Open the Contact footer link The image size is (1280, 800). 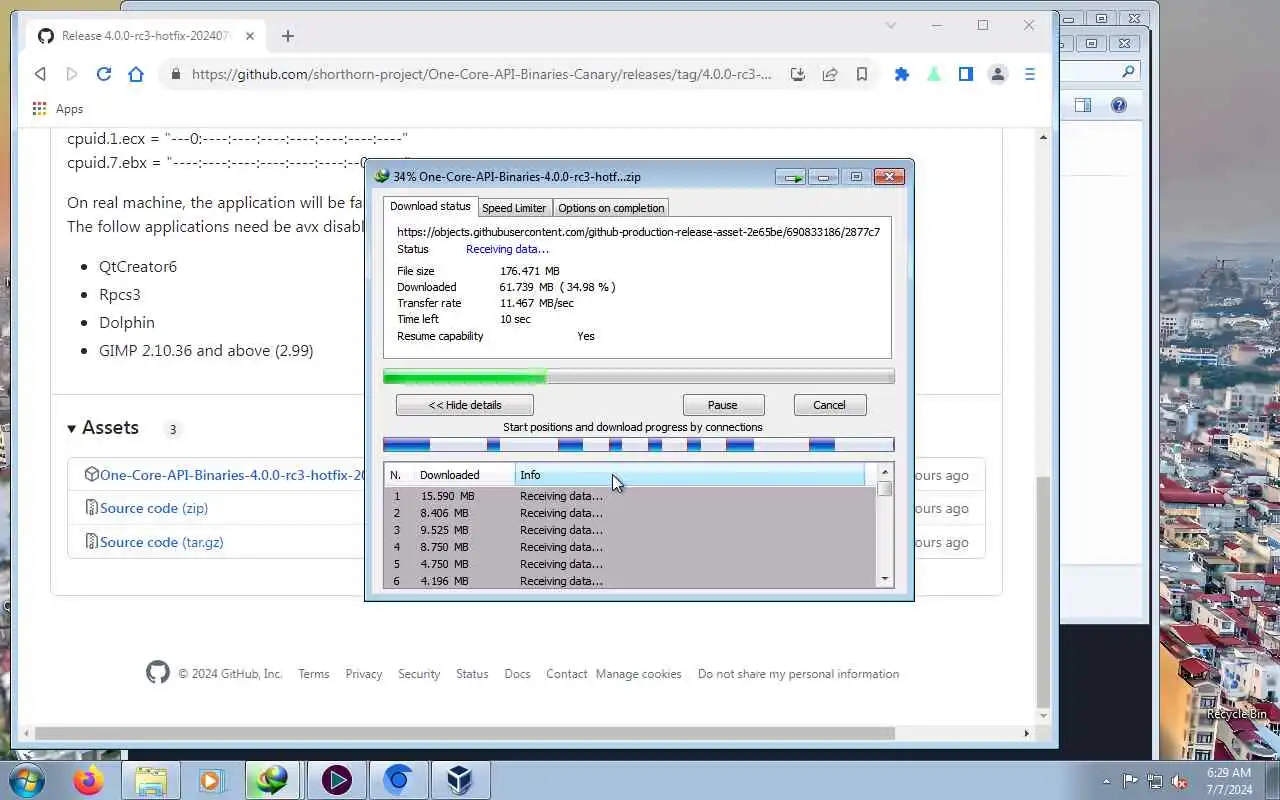566,674
